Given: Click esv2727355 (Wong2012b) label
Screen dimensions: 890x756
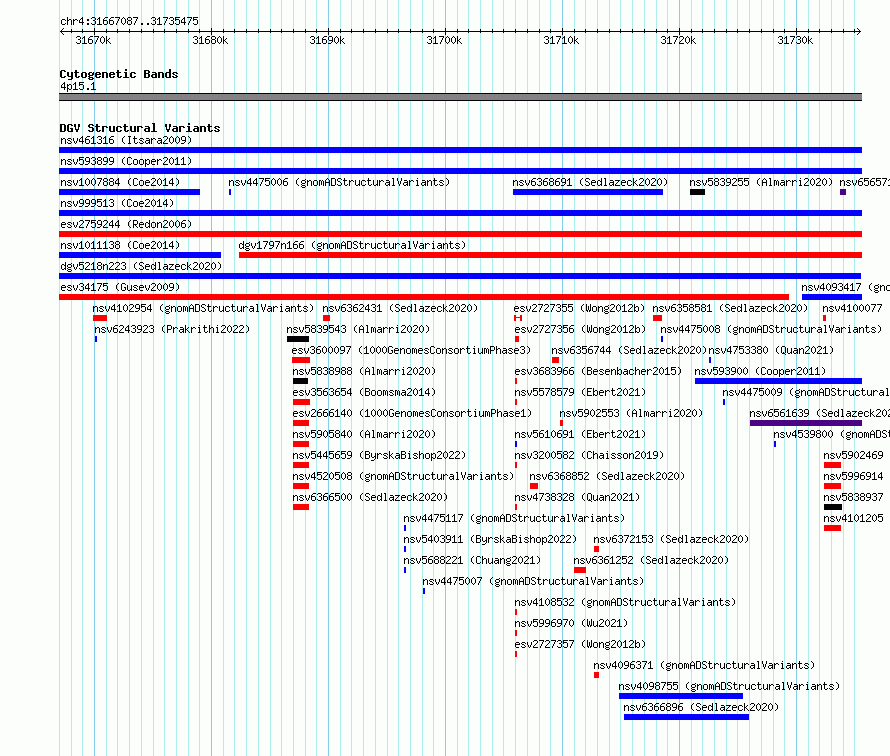Looking at the screenshot, I should point(580,308).
